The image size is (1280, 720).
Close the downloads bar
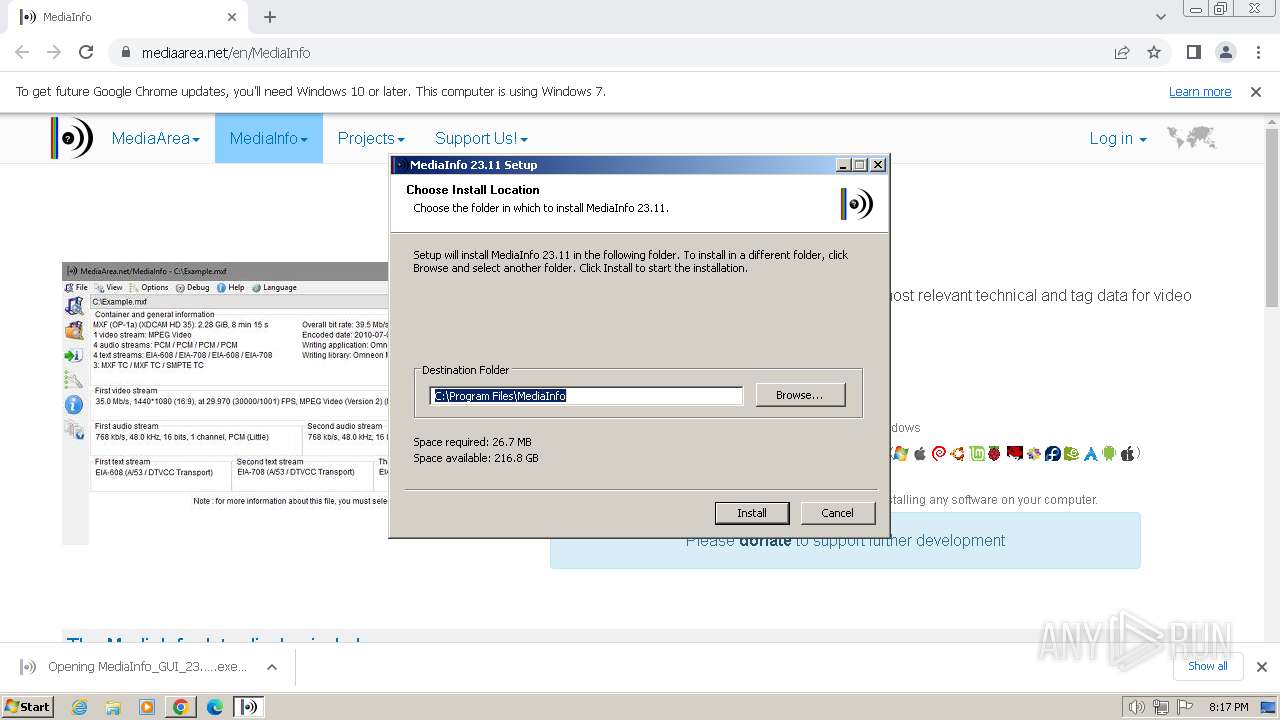click(1261, 667)
